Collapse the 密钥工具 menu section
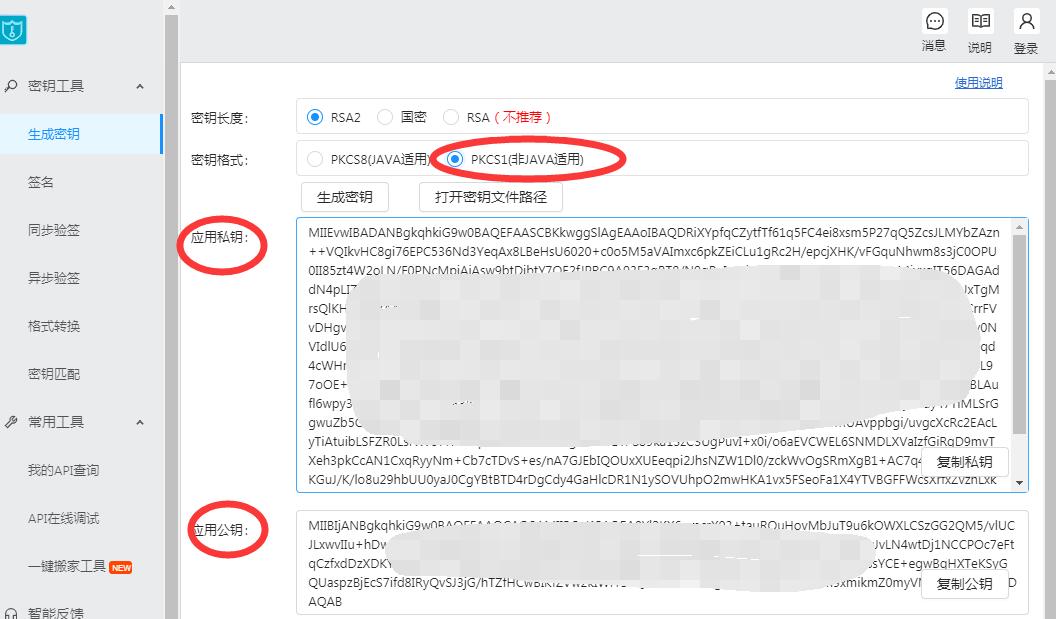Viewport: 1056px width, 619px height. tap(140, 86)
